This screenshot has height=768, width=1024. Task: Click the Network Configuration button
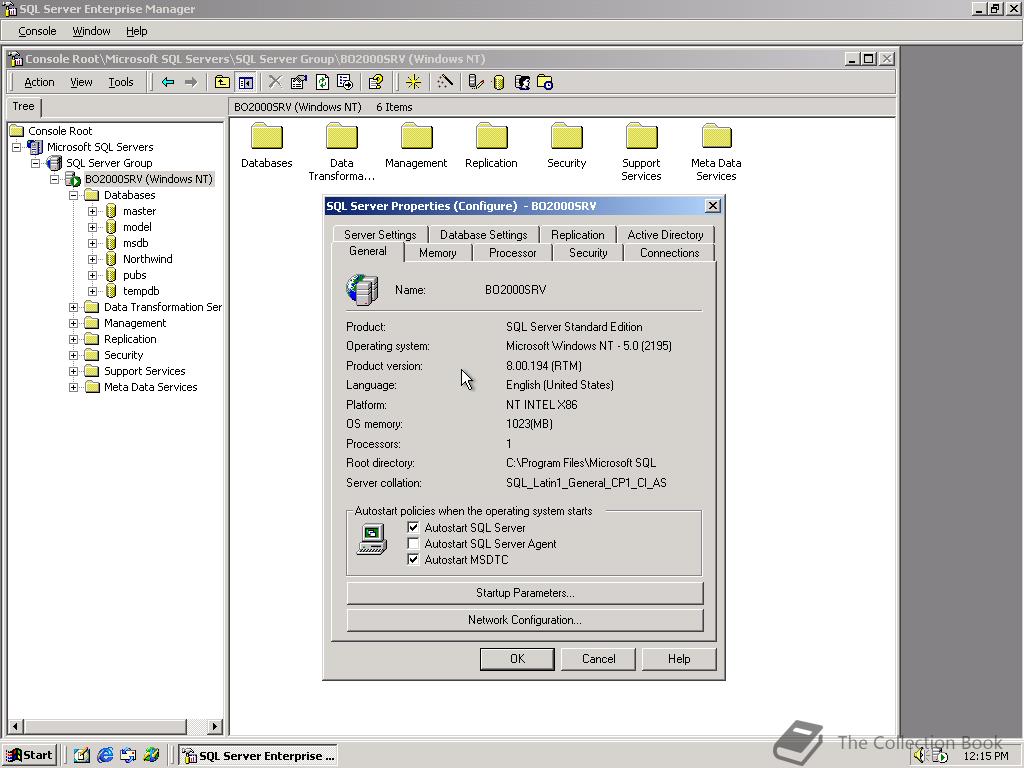(x=525, y=620)
